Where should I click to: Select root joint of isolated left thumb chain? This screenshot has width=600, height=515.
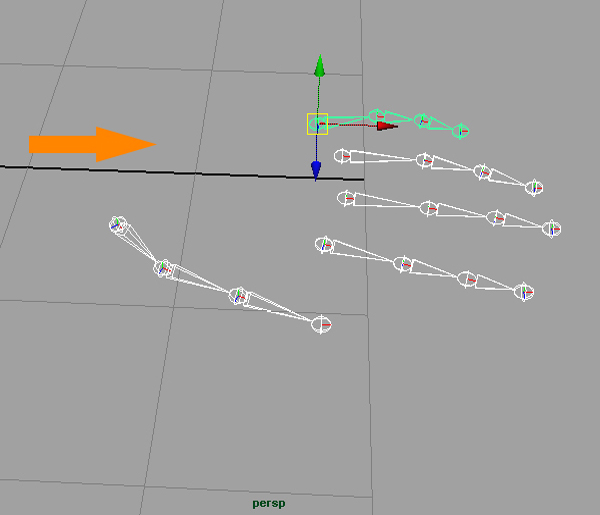click(118, 225)
